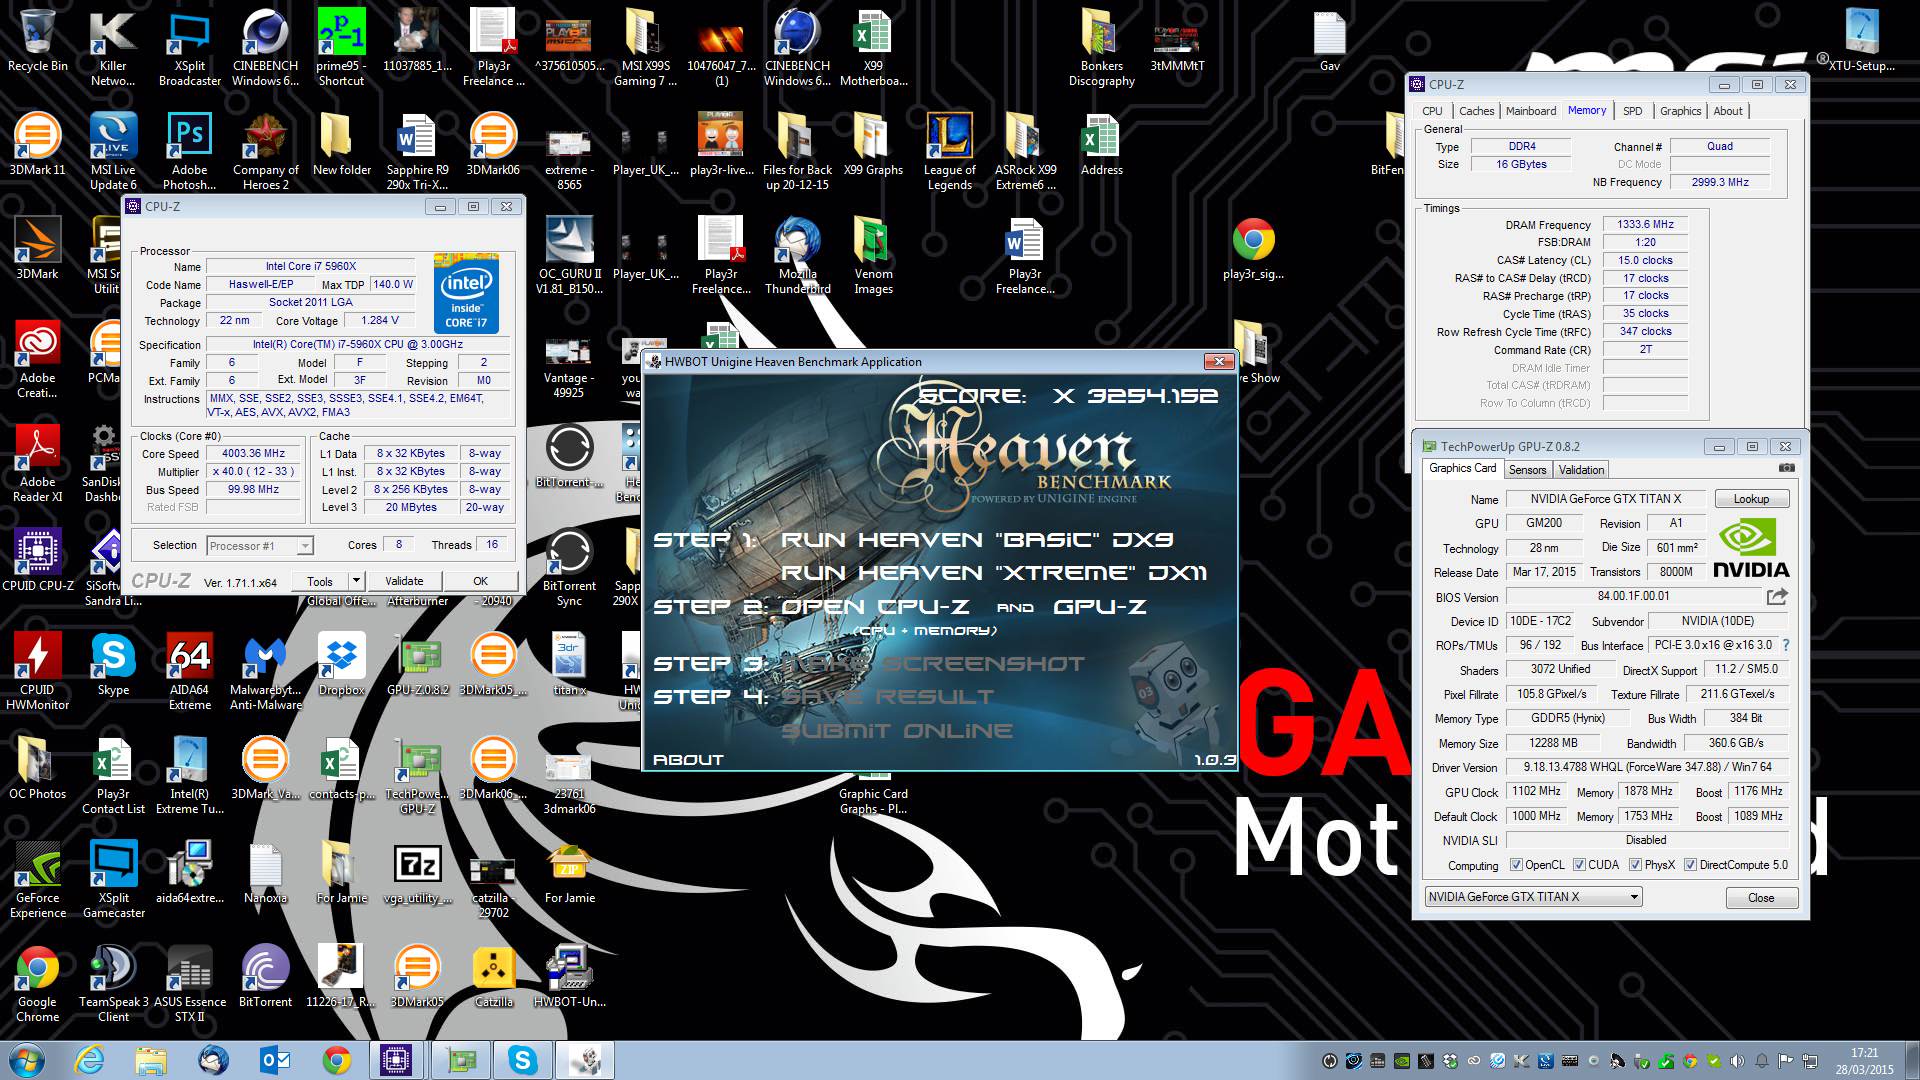Screen dimensions: 1920x1080
Task: Open the Skype taskbar button
Action: pyautogui.click(x=522, y=1060)
